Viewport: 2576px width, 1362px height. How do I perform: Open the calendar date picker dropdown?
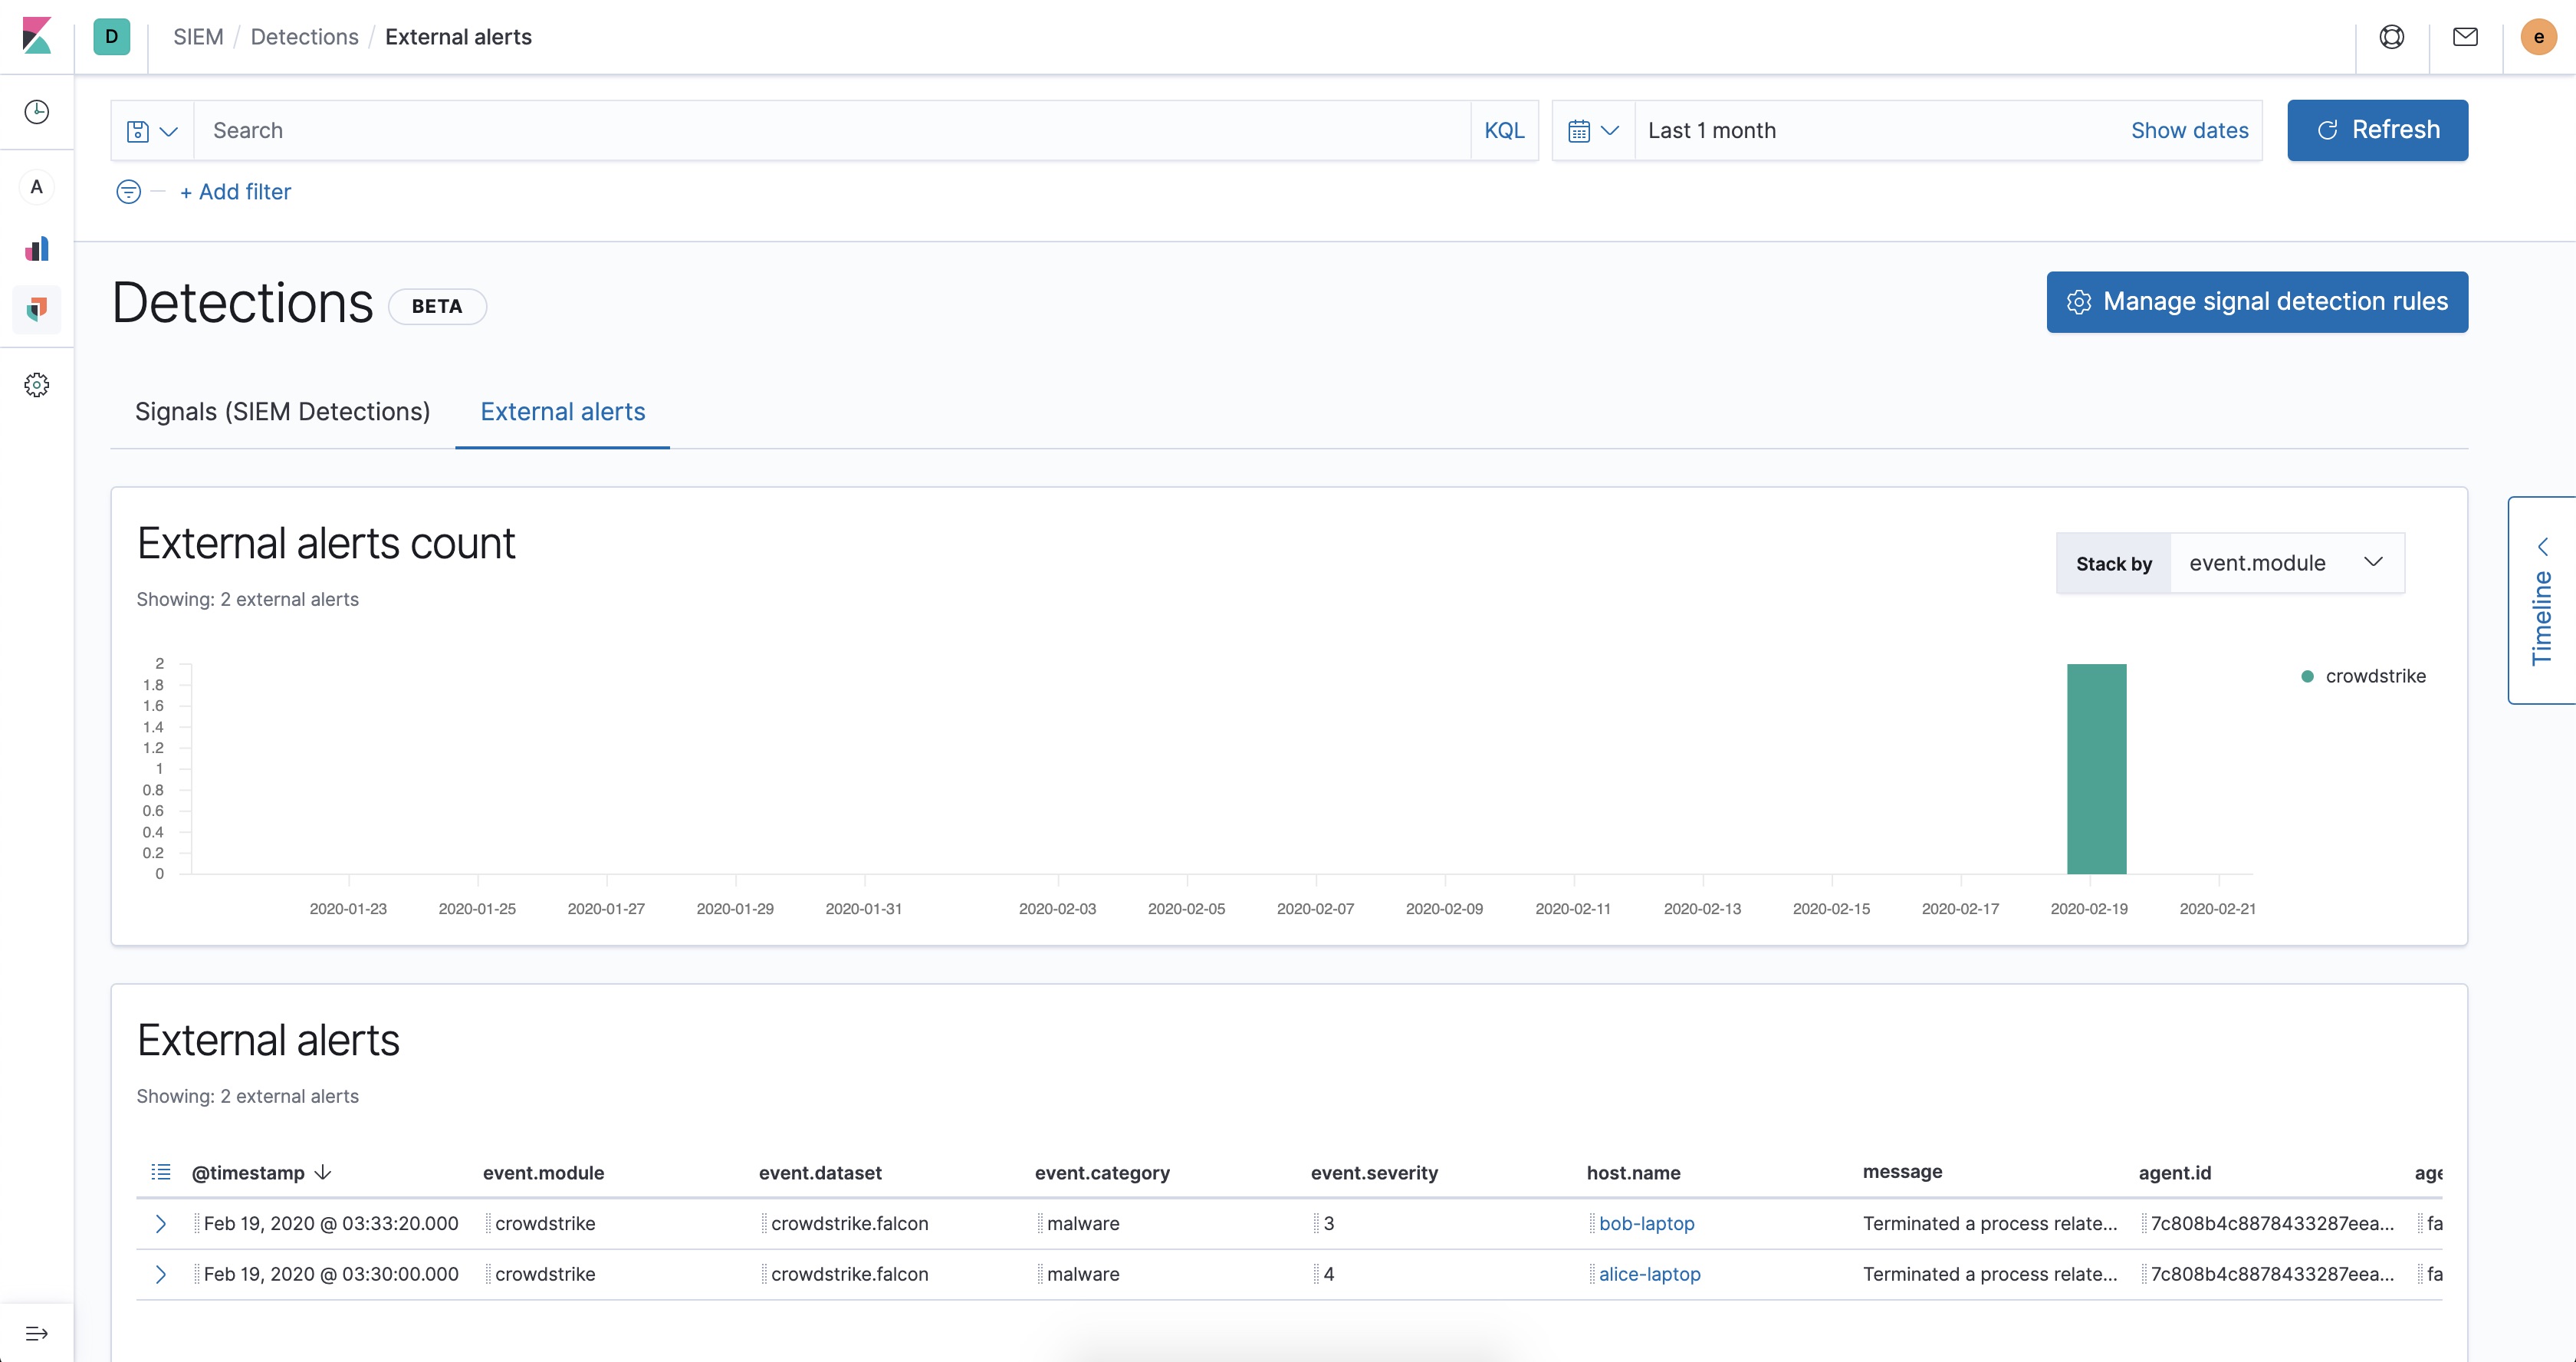[x=1592, y=130]
